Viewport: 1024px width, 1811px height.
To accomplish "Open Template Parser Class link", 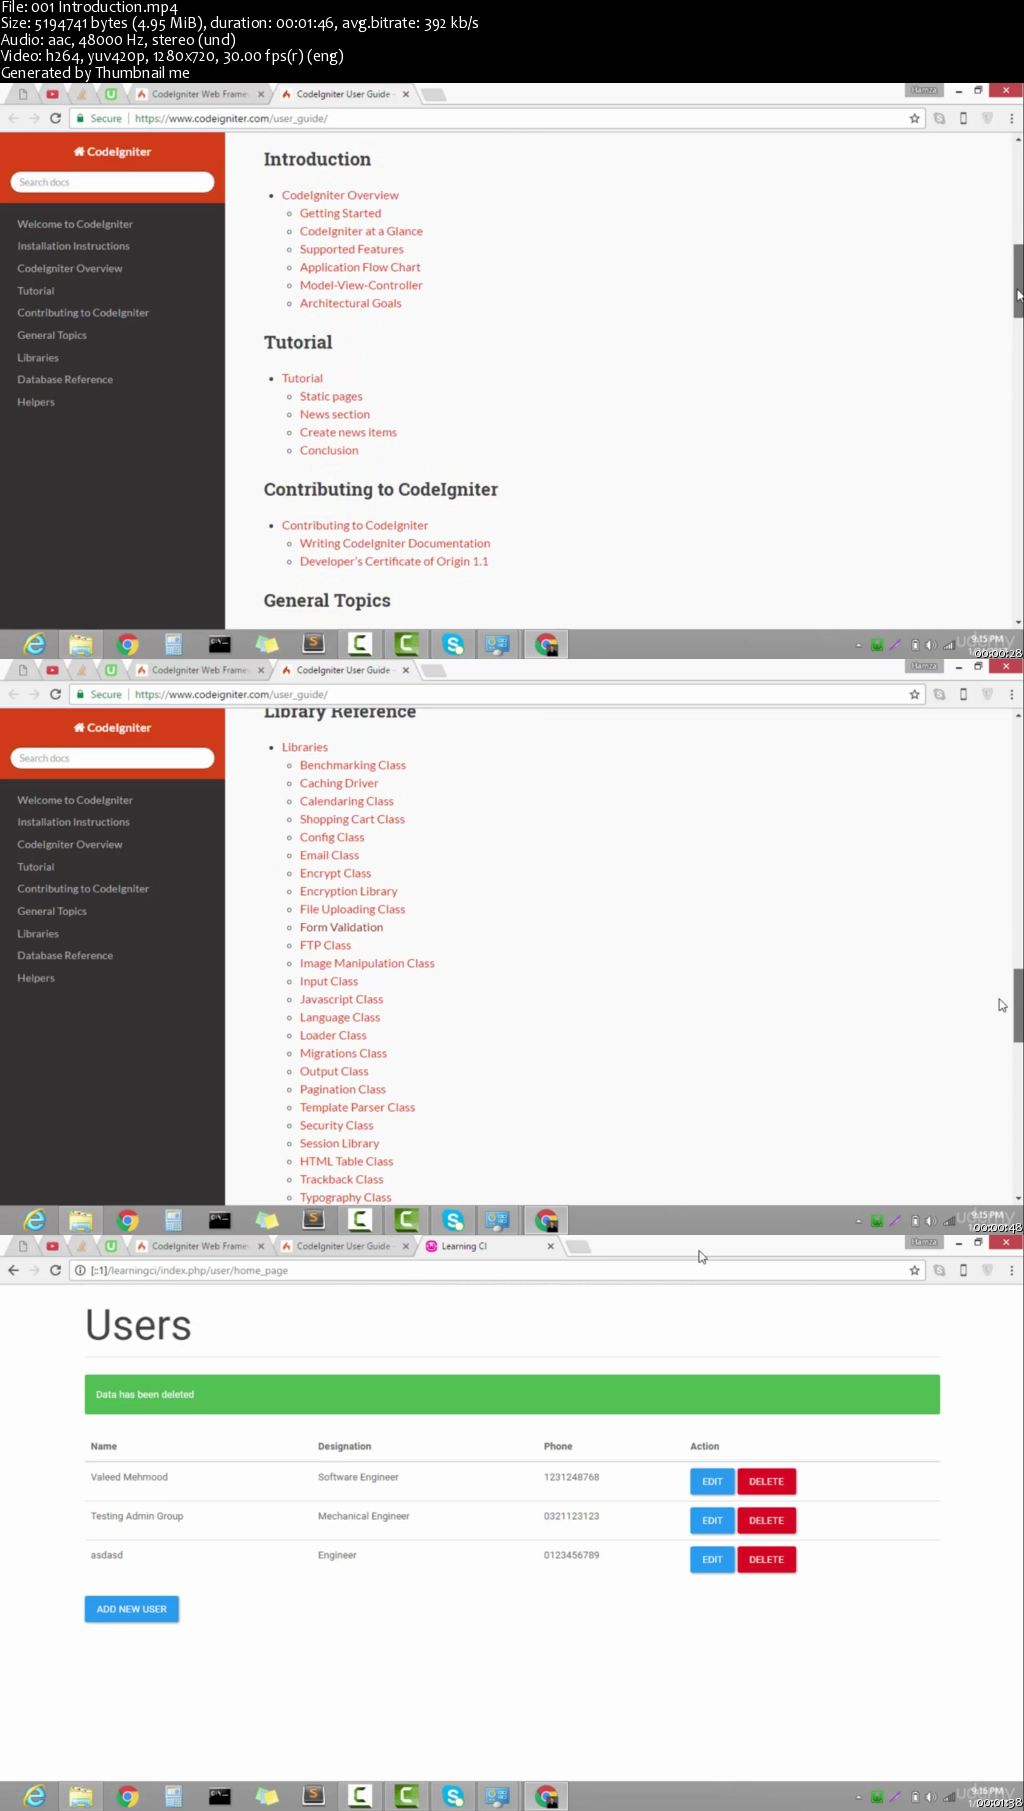I will 357,1107.
